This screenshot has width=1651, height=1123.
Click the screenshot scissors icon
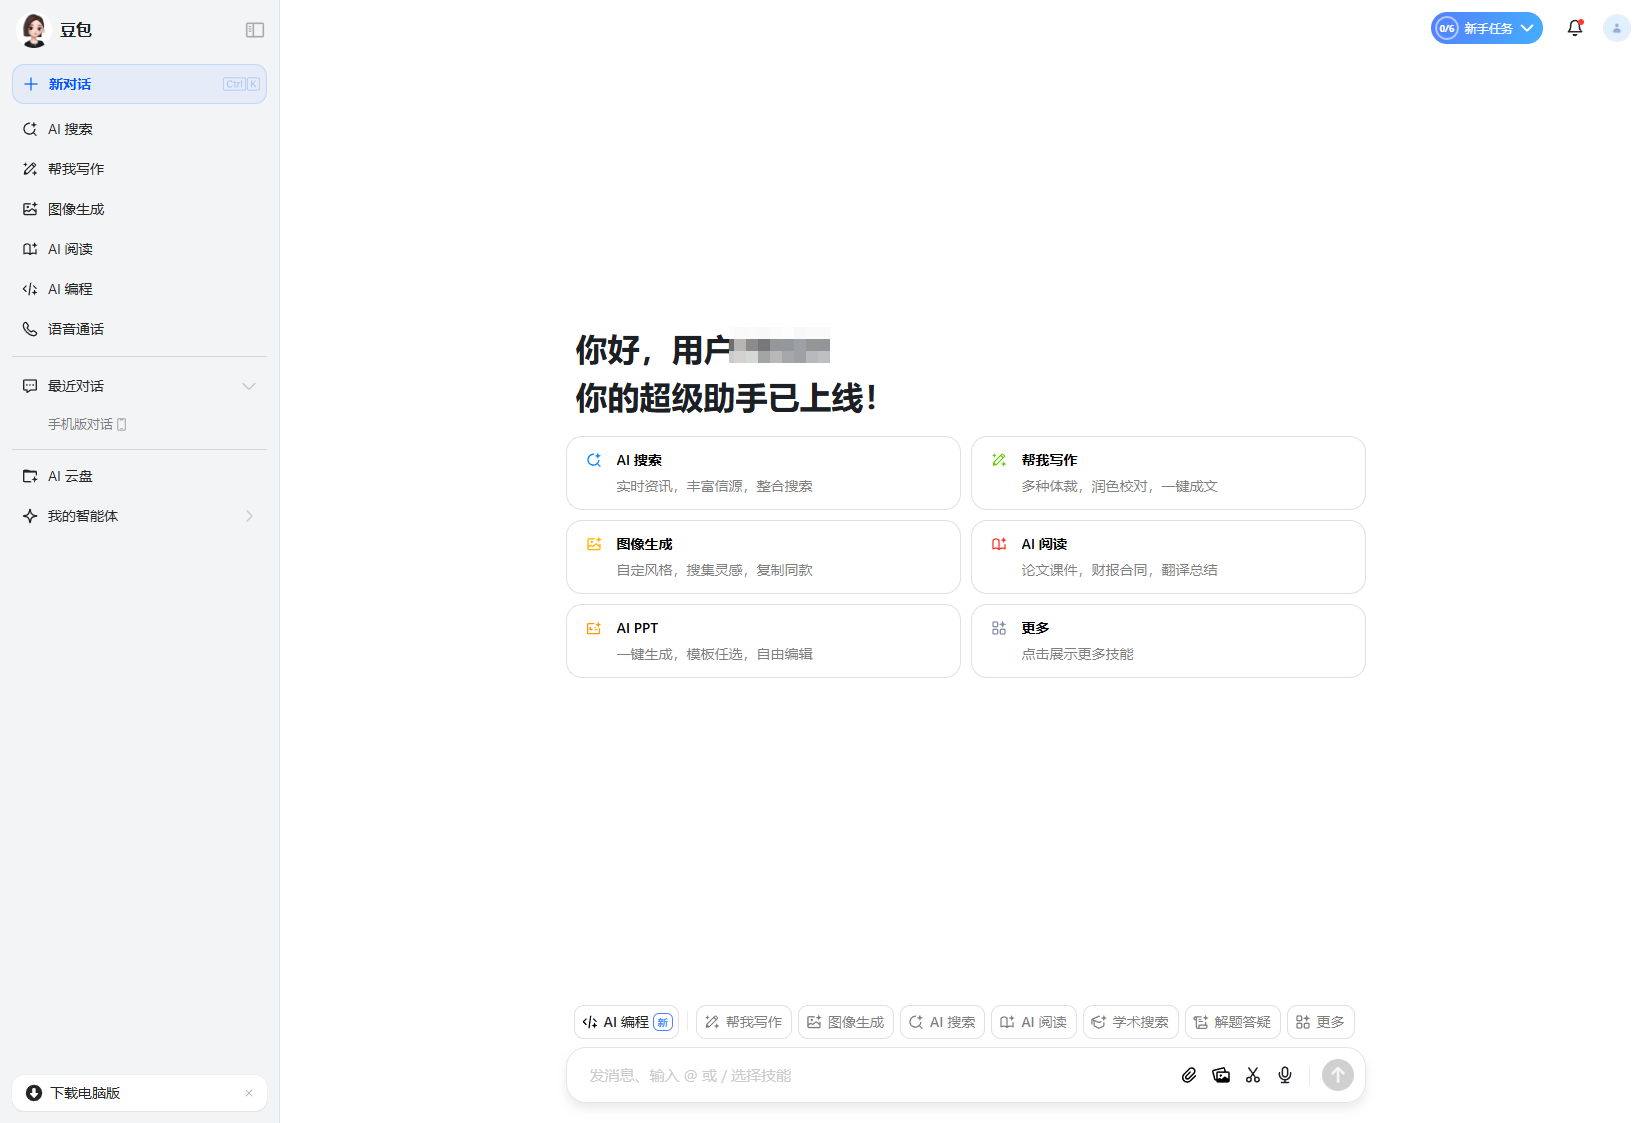tap(1253, 1075)
